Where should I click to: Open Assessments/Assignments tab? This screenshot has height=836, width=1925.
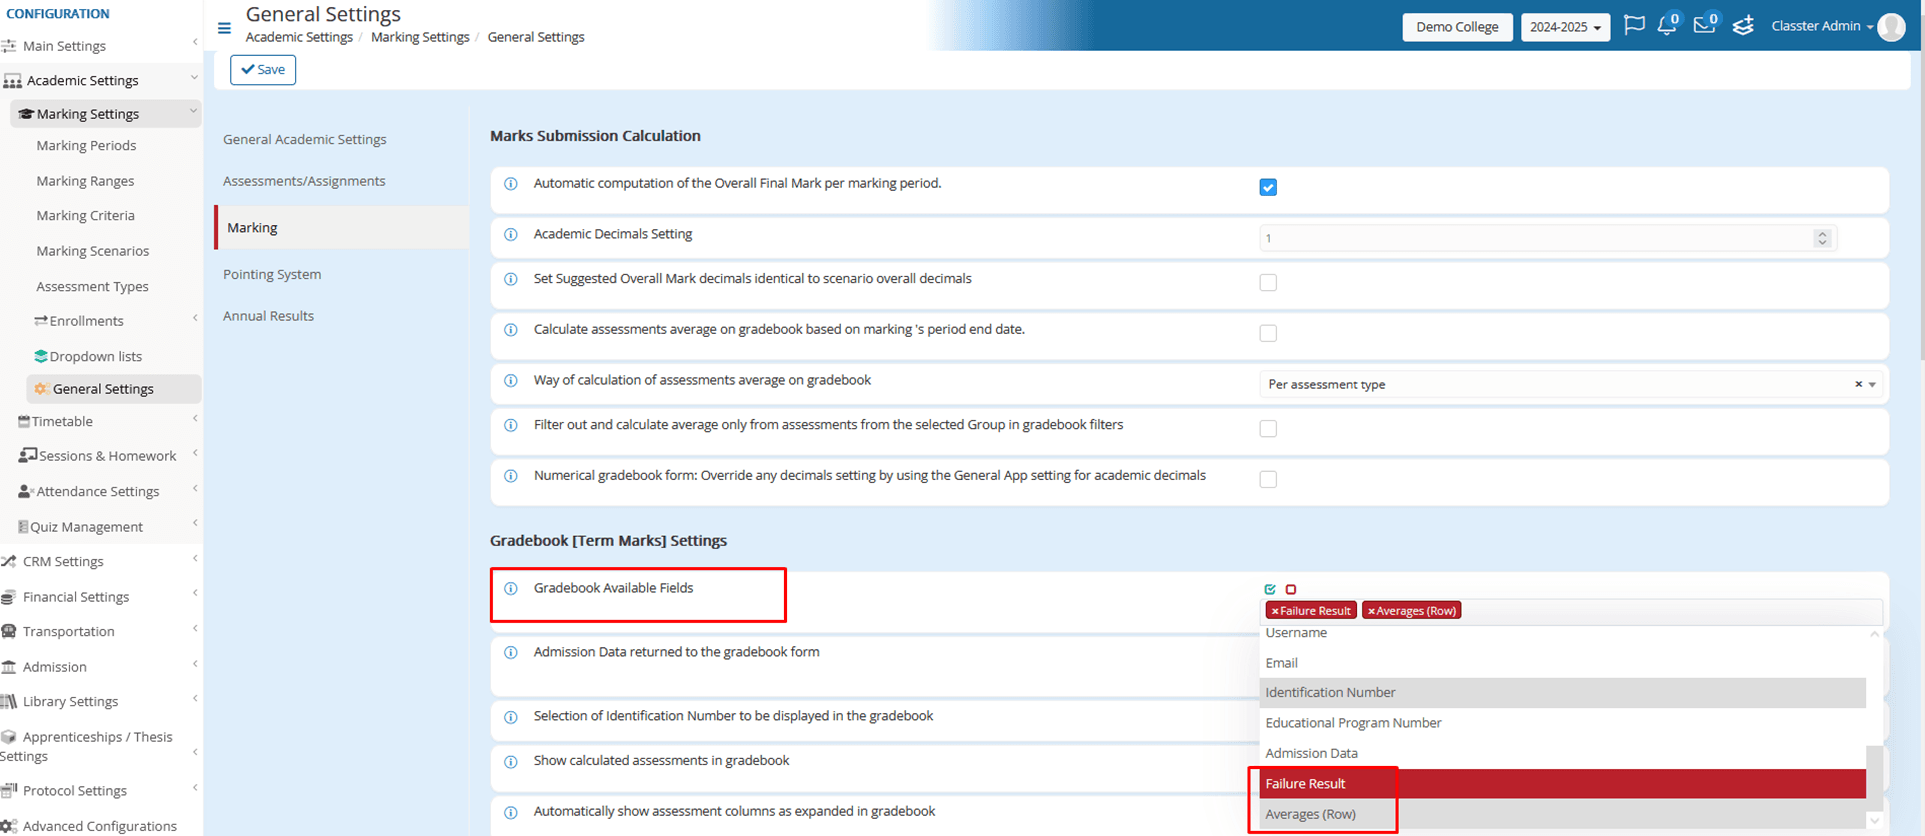click(304, 181)
